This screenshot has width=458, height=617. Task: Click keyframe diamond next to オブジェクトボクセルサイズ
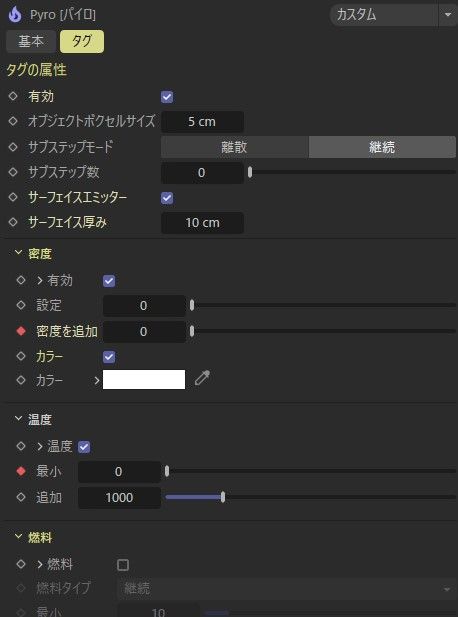[13, 121]
